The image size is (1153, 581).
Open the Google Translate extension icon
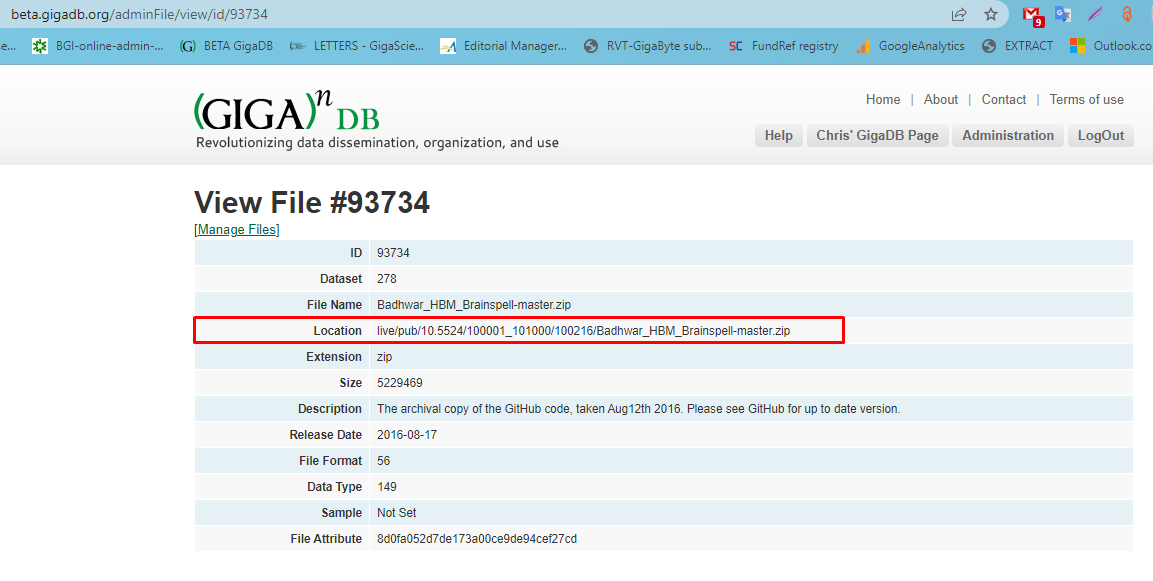click(1062, 15)
